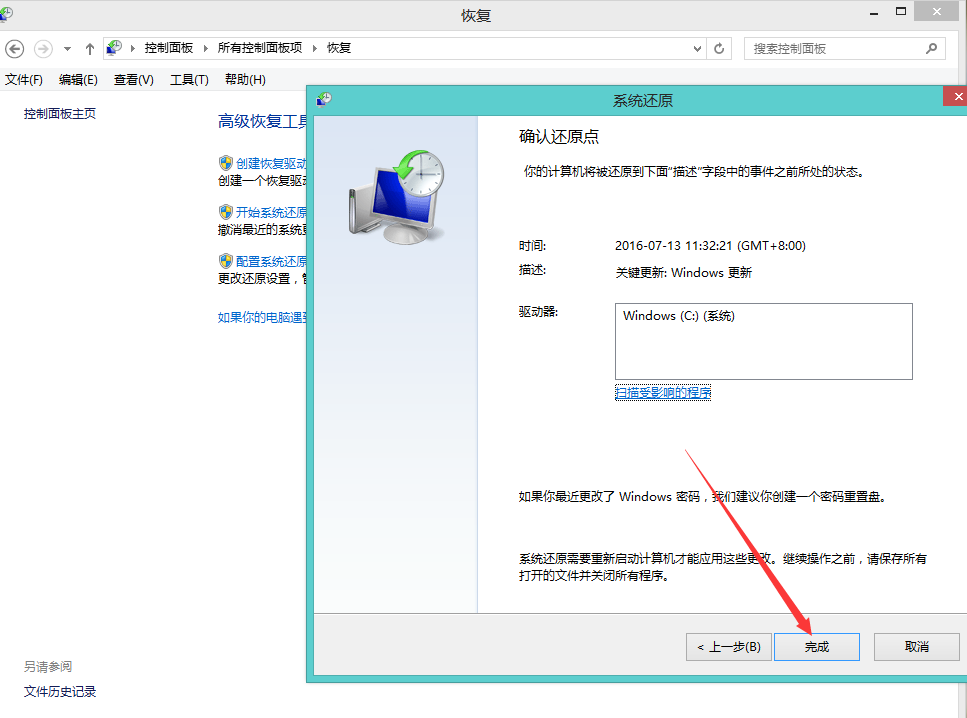This screenshot has width=967, height=718.
Task: Click the Recovery icon in the address bar
Action: (114, 47)
